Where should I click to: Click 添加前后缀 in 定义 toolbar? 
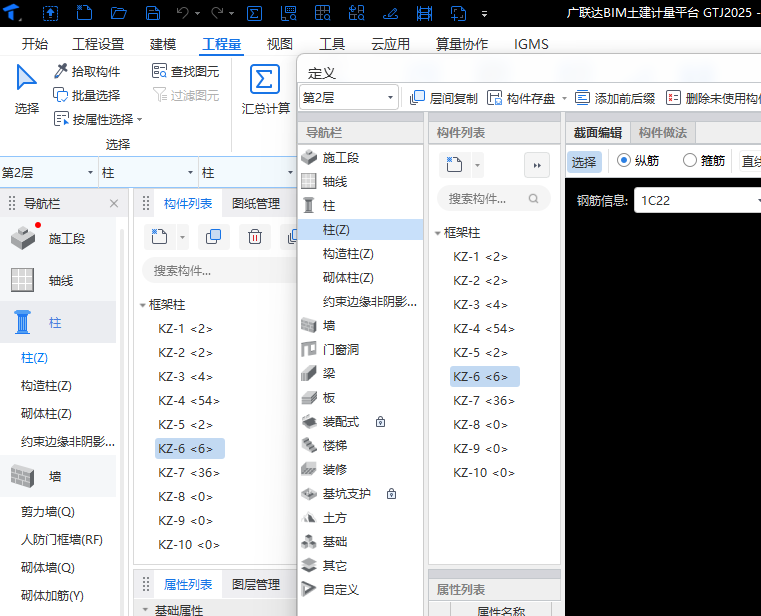pyautogui.click(x=615, y=98)
